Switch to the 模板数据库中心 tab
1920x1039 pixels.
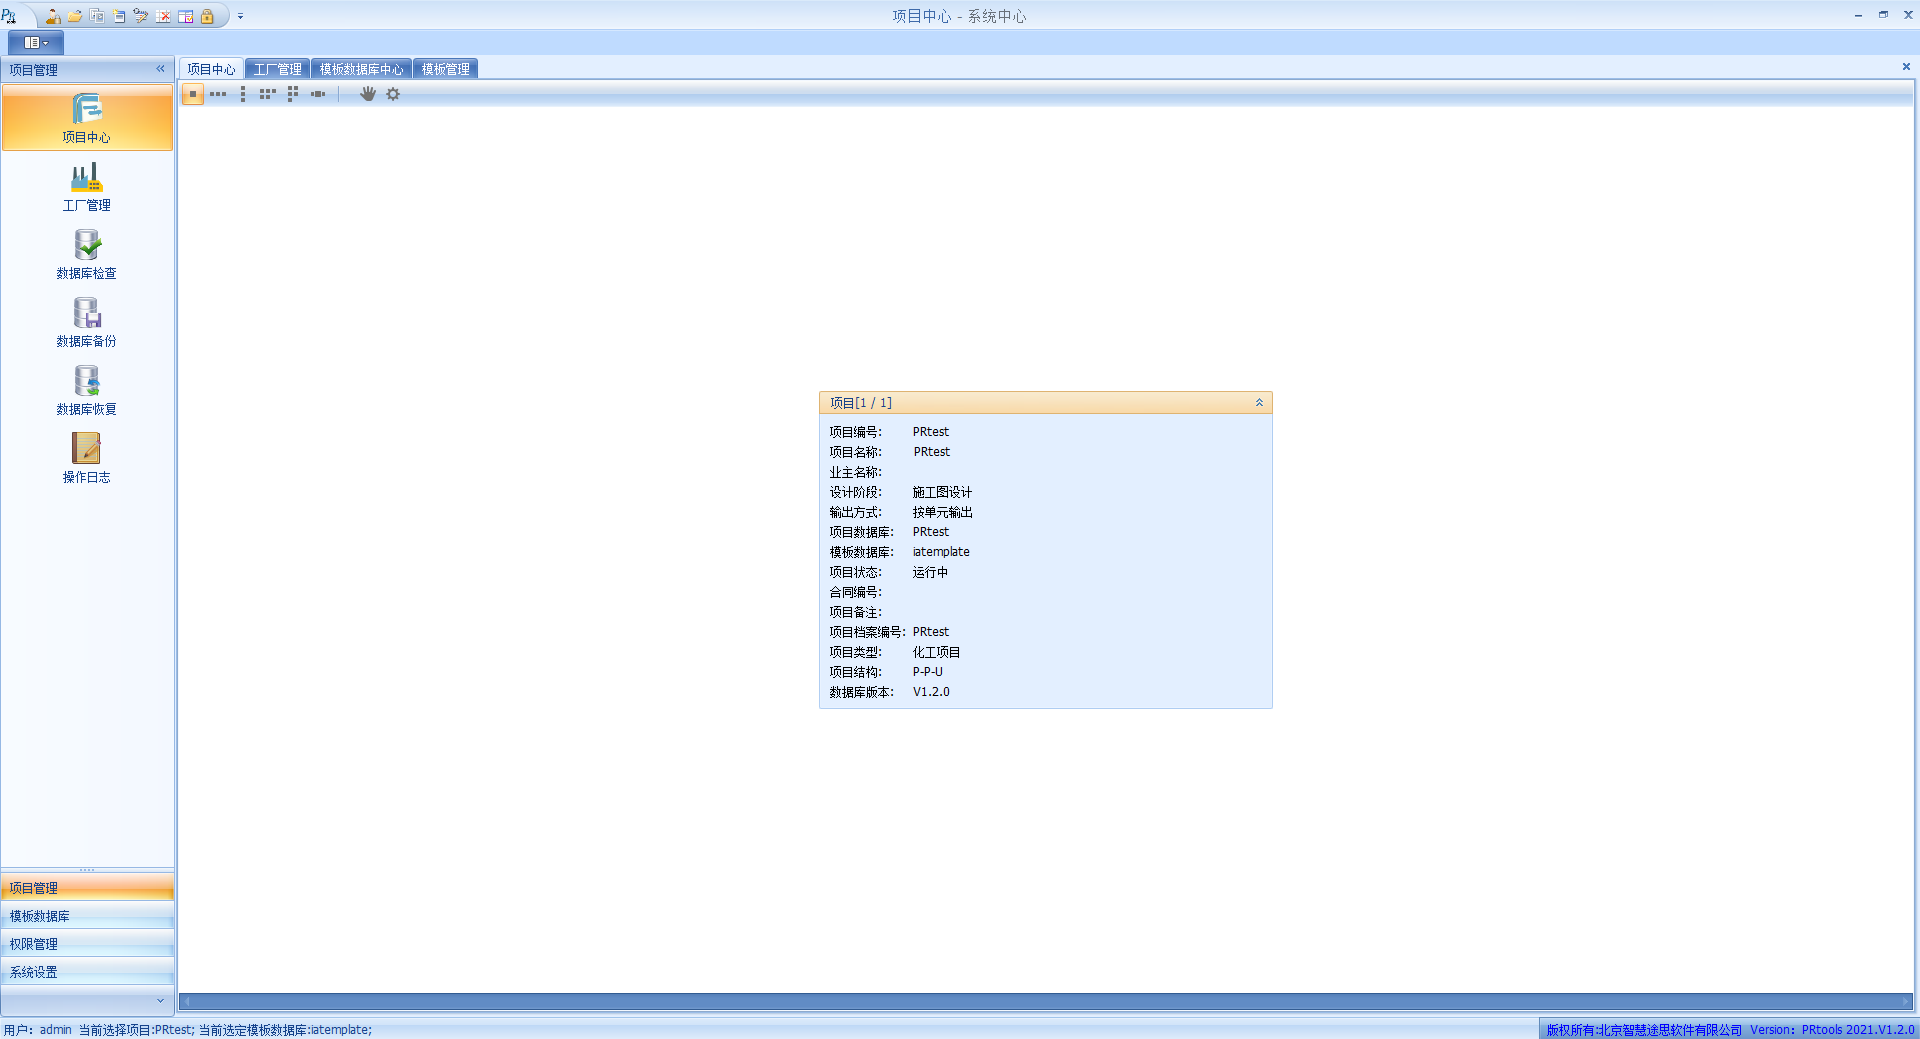[361, 69]
